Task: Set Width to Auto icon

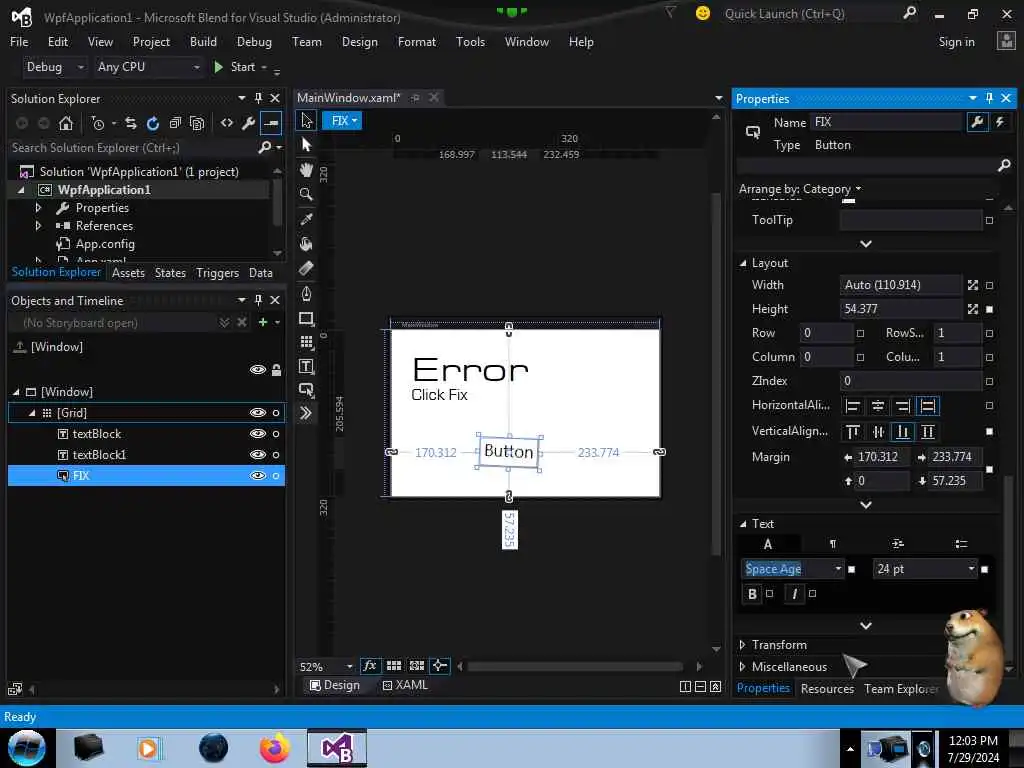Action: (x=973, y=285)
